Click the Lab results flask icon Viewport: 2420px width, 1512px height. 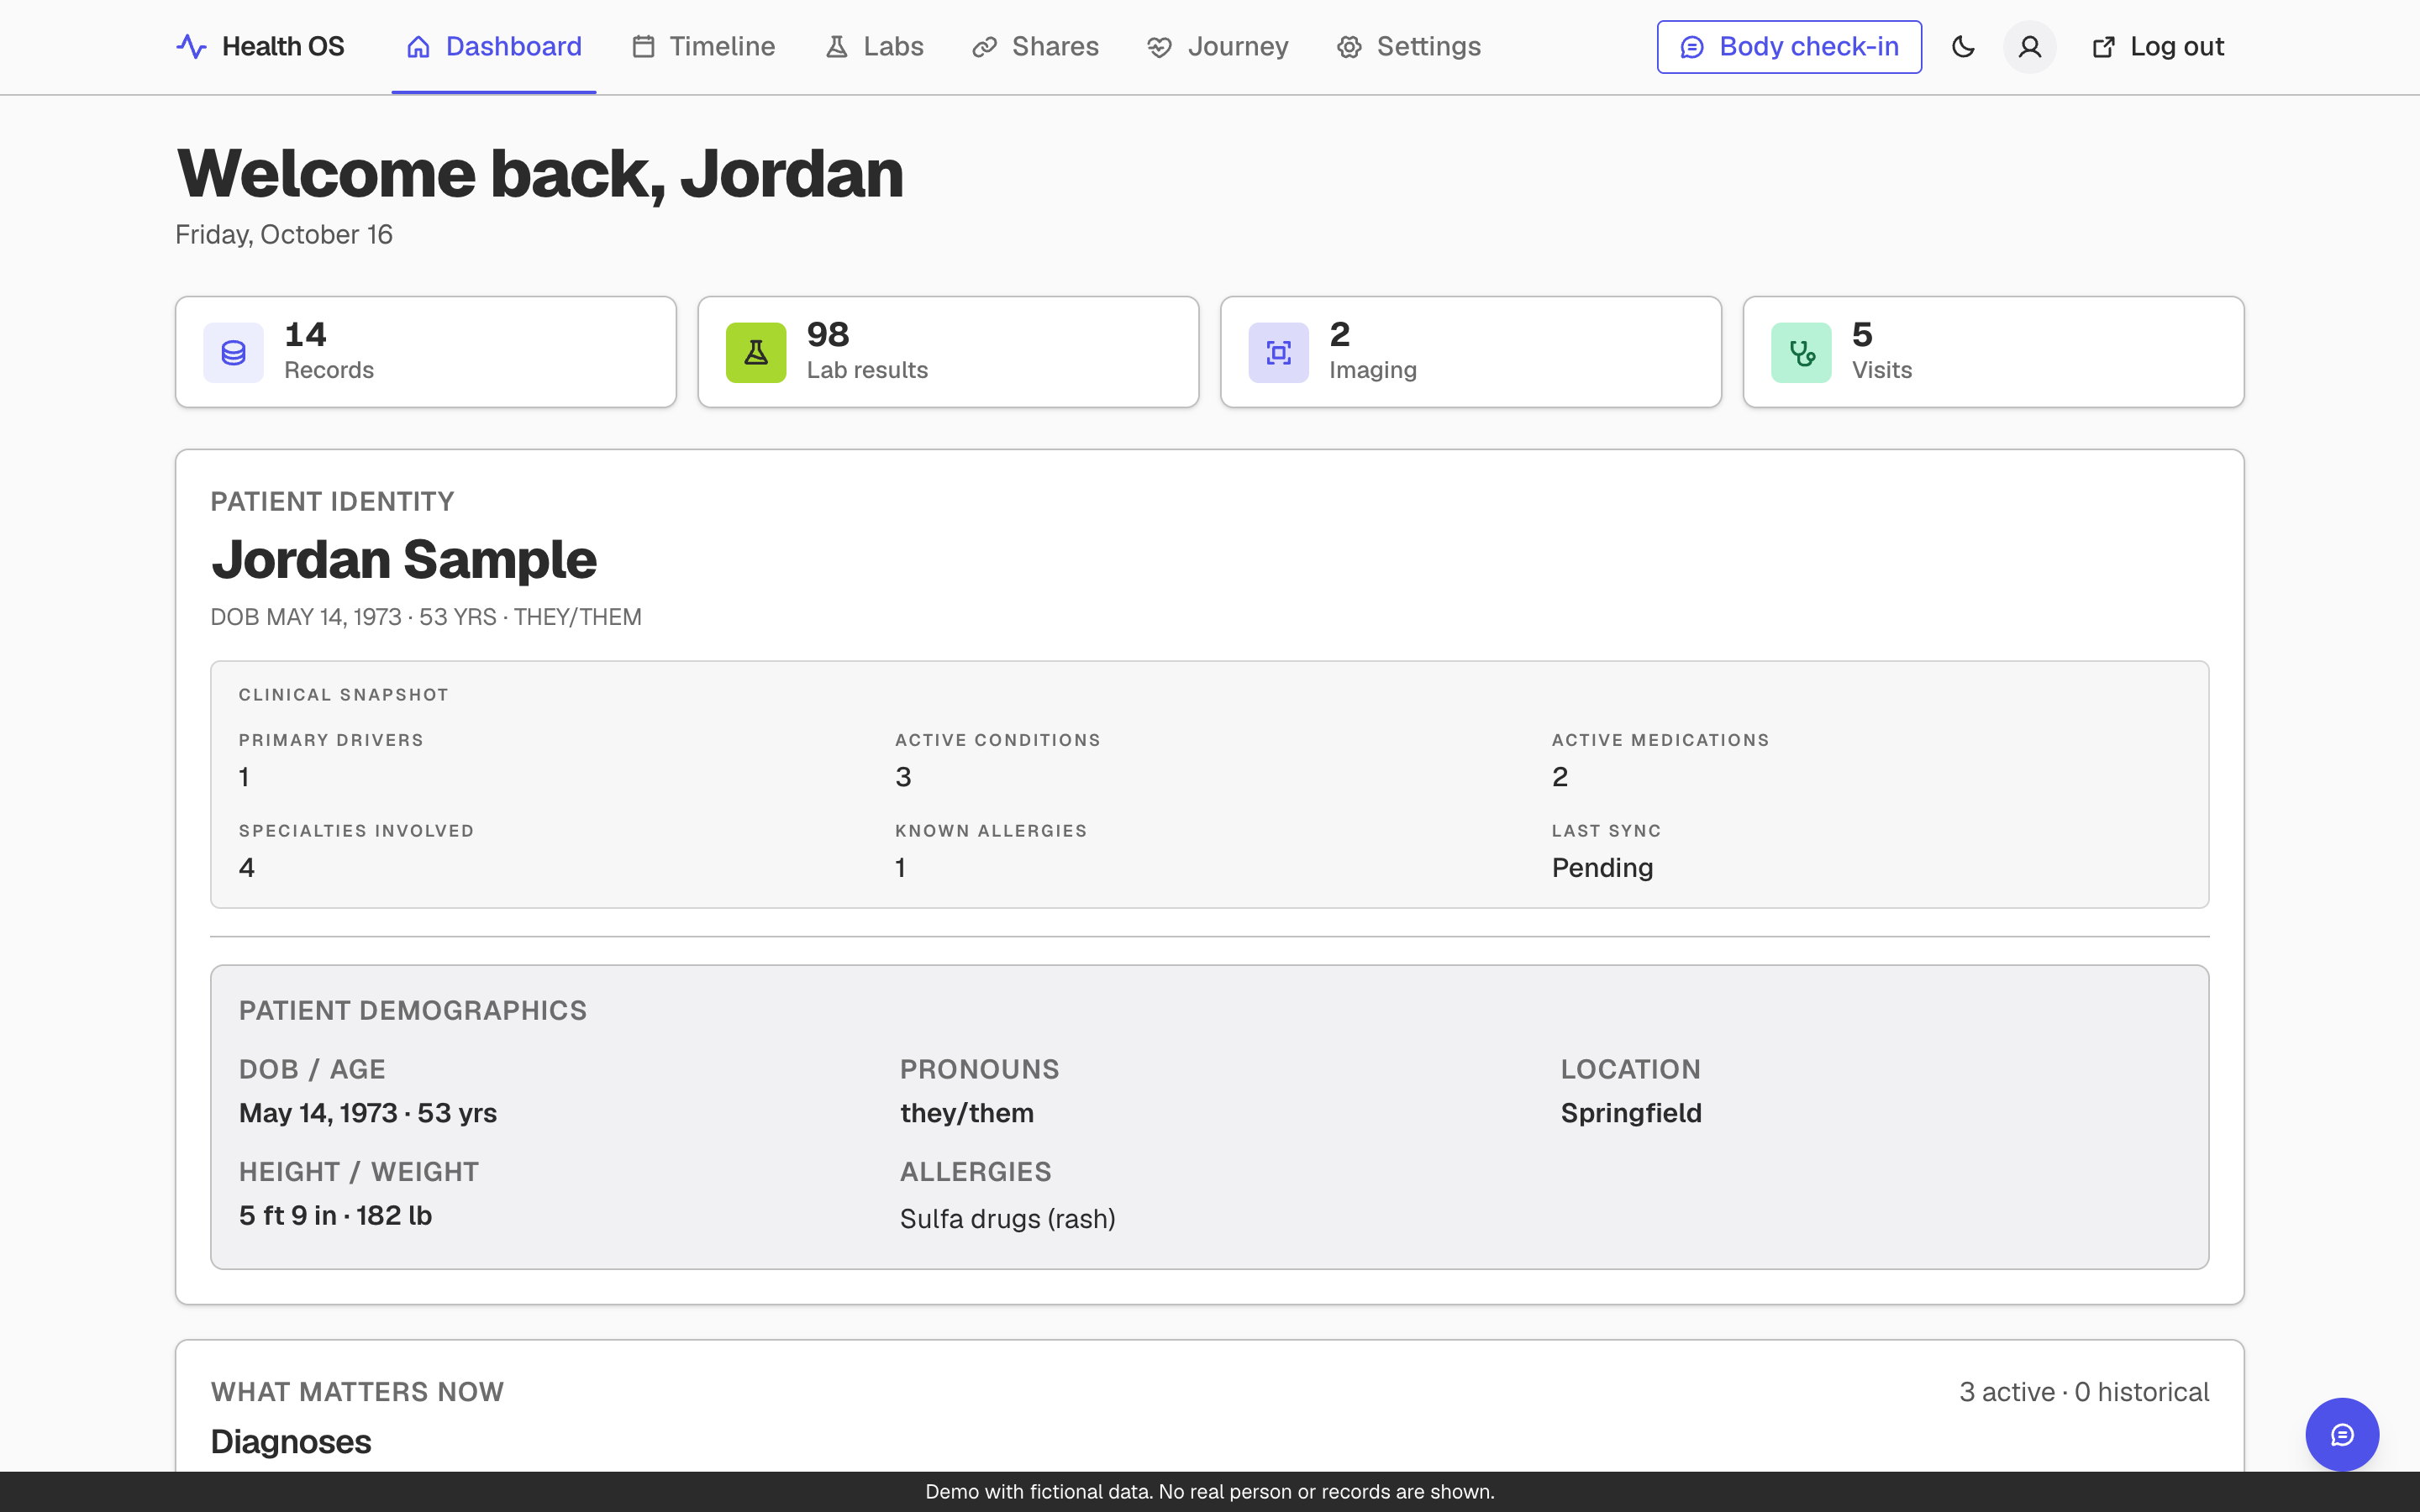coord(756,352)
